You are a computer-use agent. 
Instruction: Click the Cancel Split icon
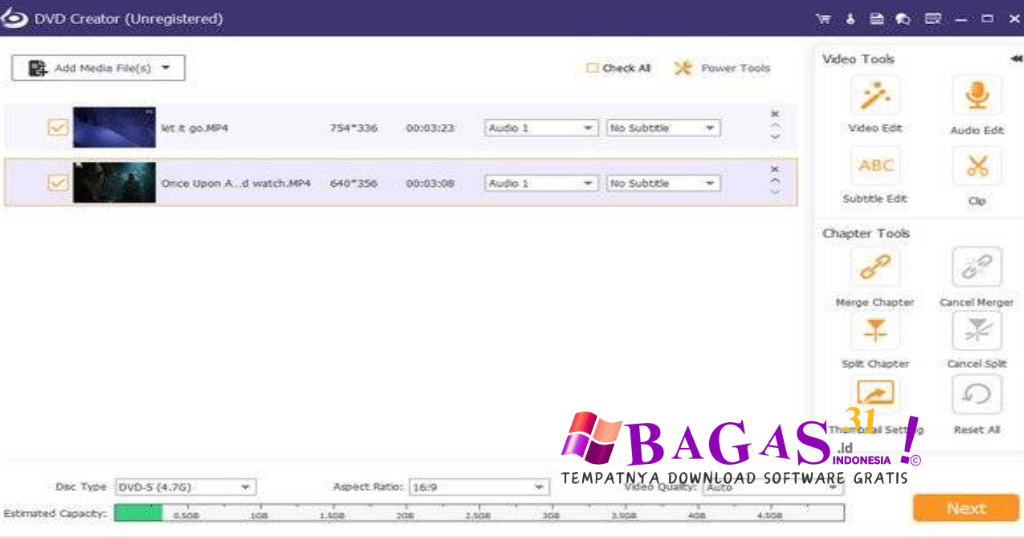[977, 331]
